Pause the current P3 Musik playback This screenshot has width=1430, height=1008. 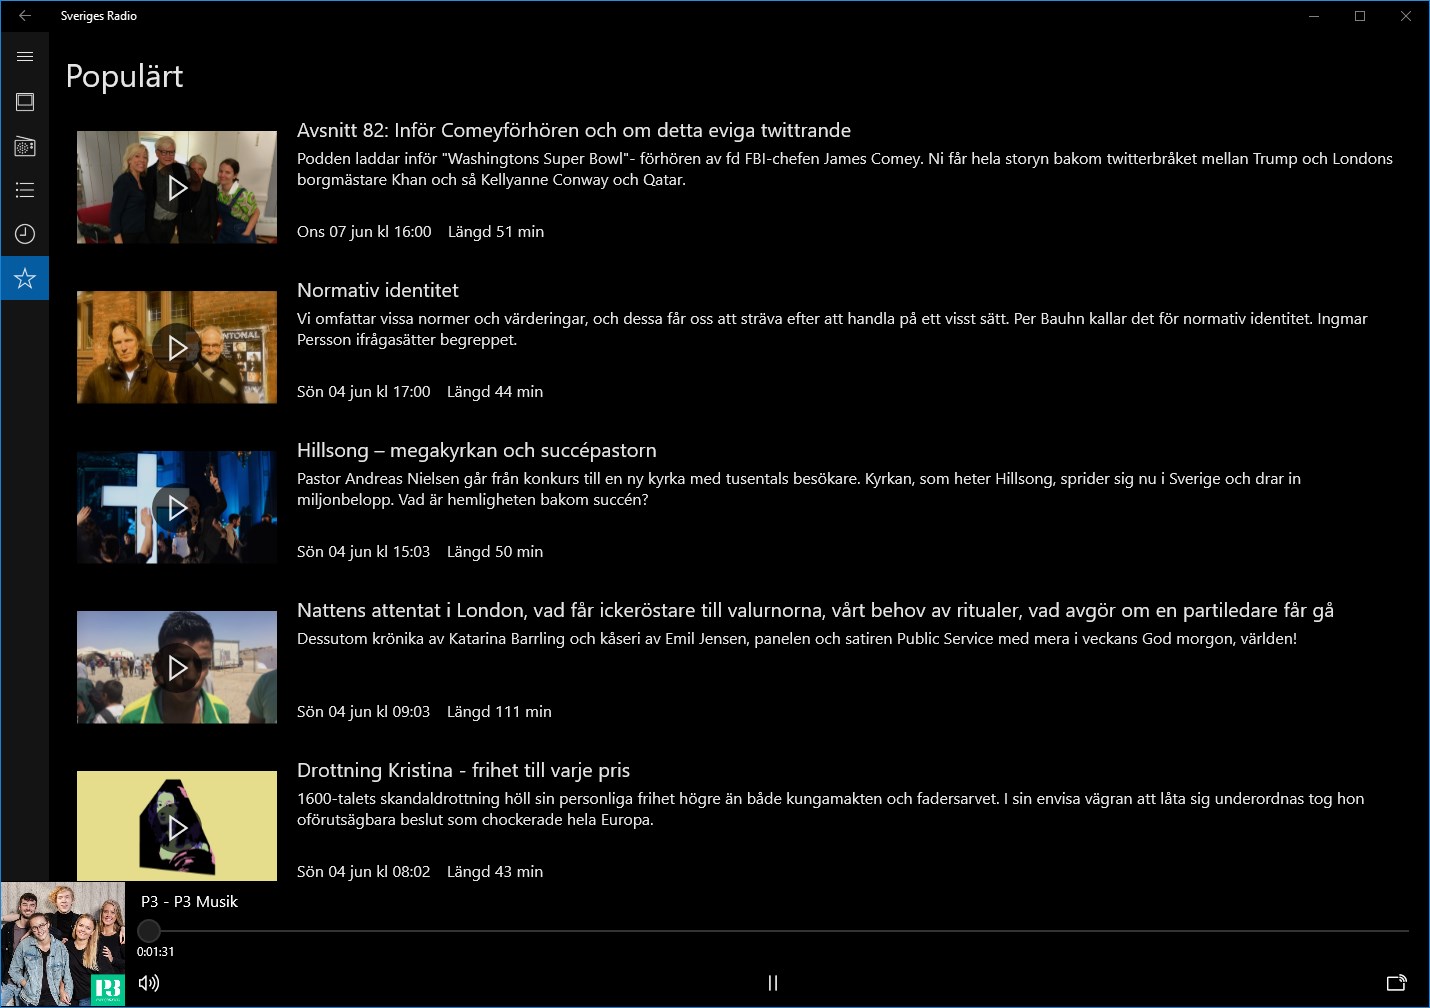772,983
